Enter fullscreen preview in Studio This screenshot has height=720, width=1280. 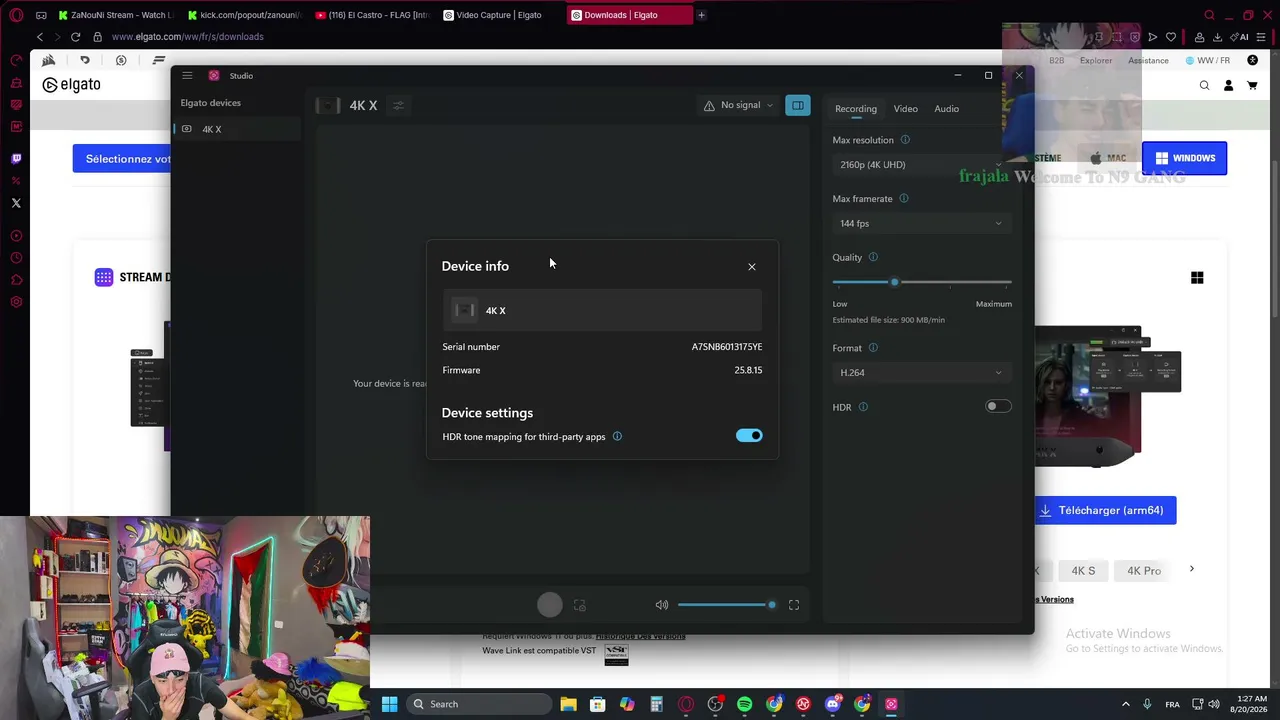pos(794,605)
